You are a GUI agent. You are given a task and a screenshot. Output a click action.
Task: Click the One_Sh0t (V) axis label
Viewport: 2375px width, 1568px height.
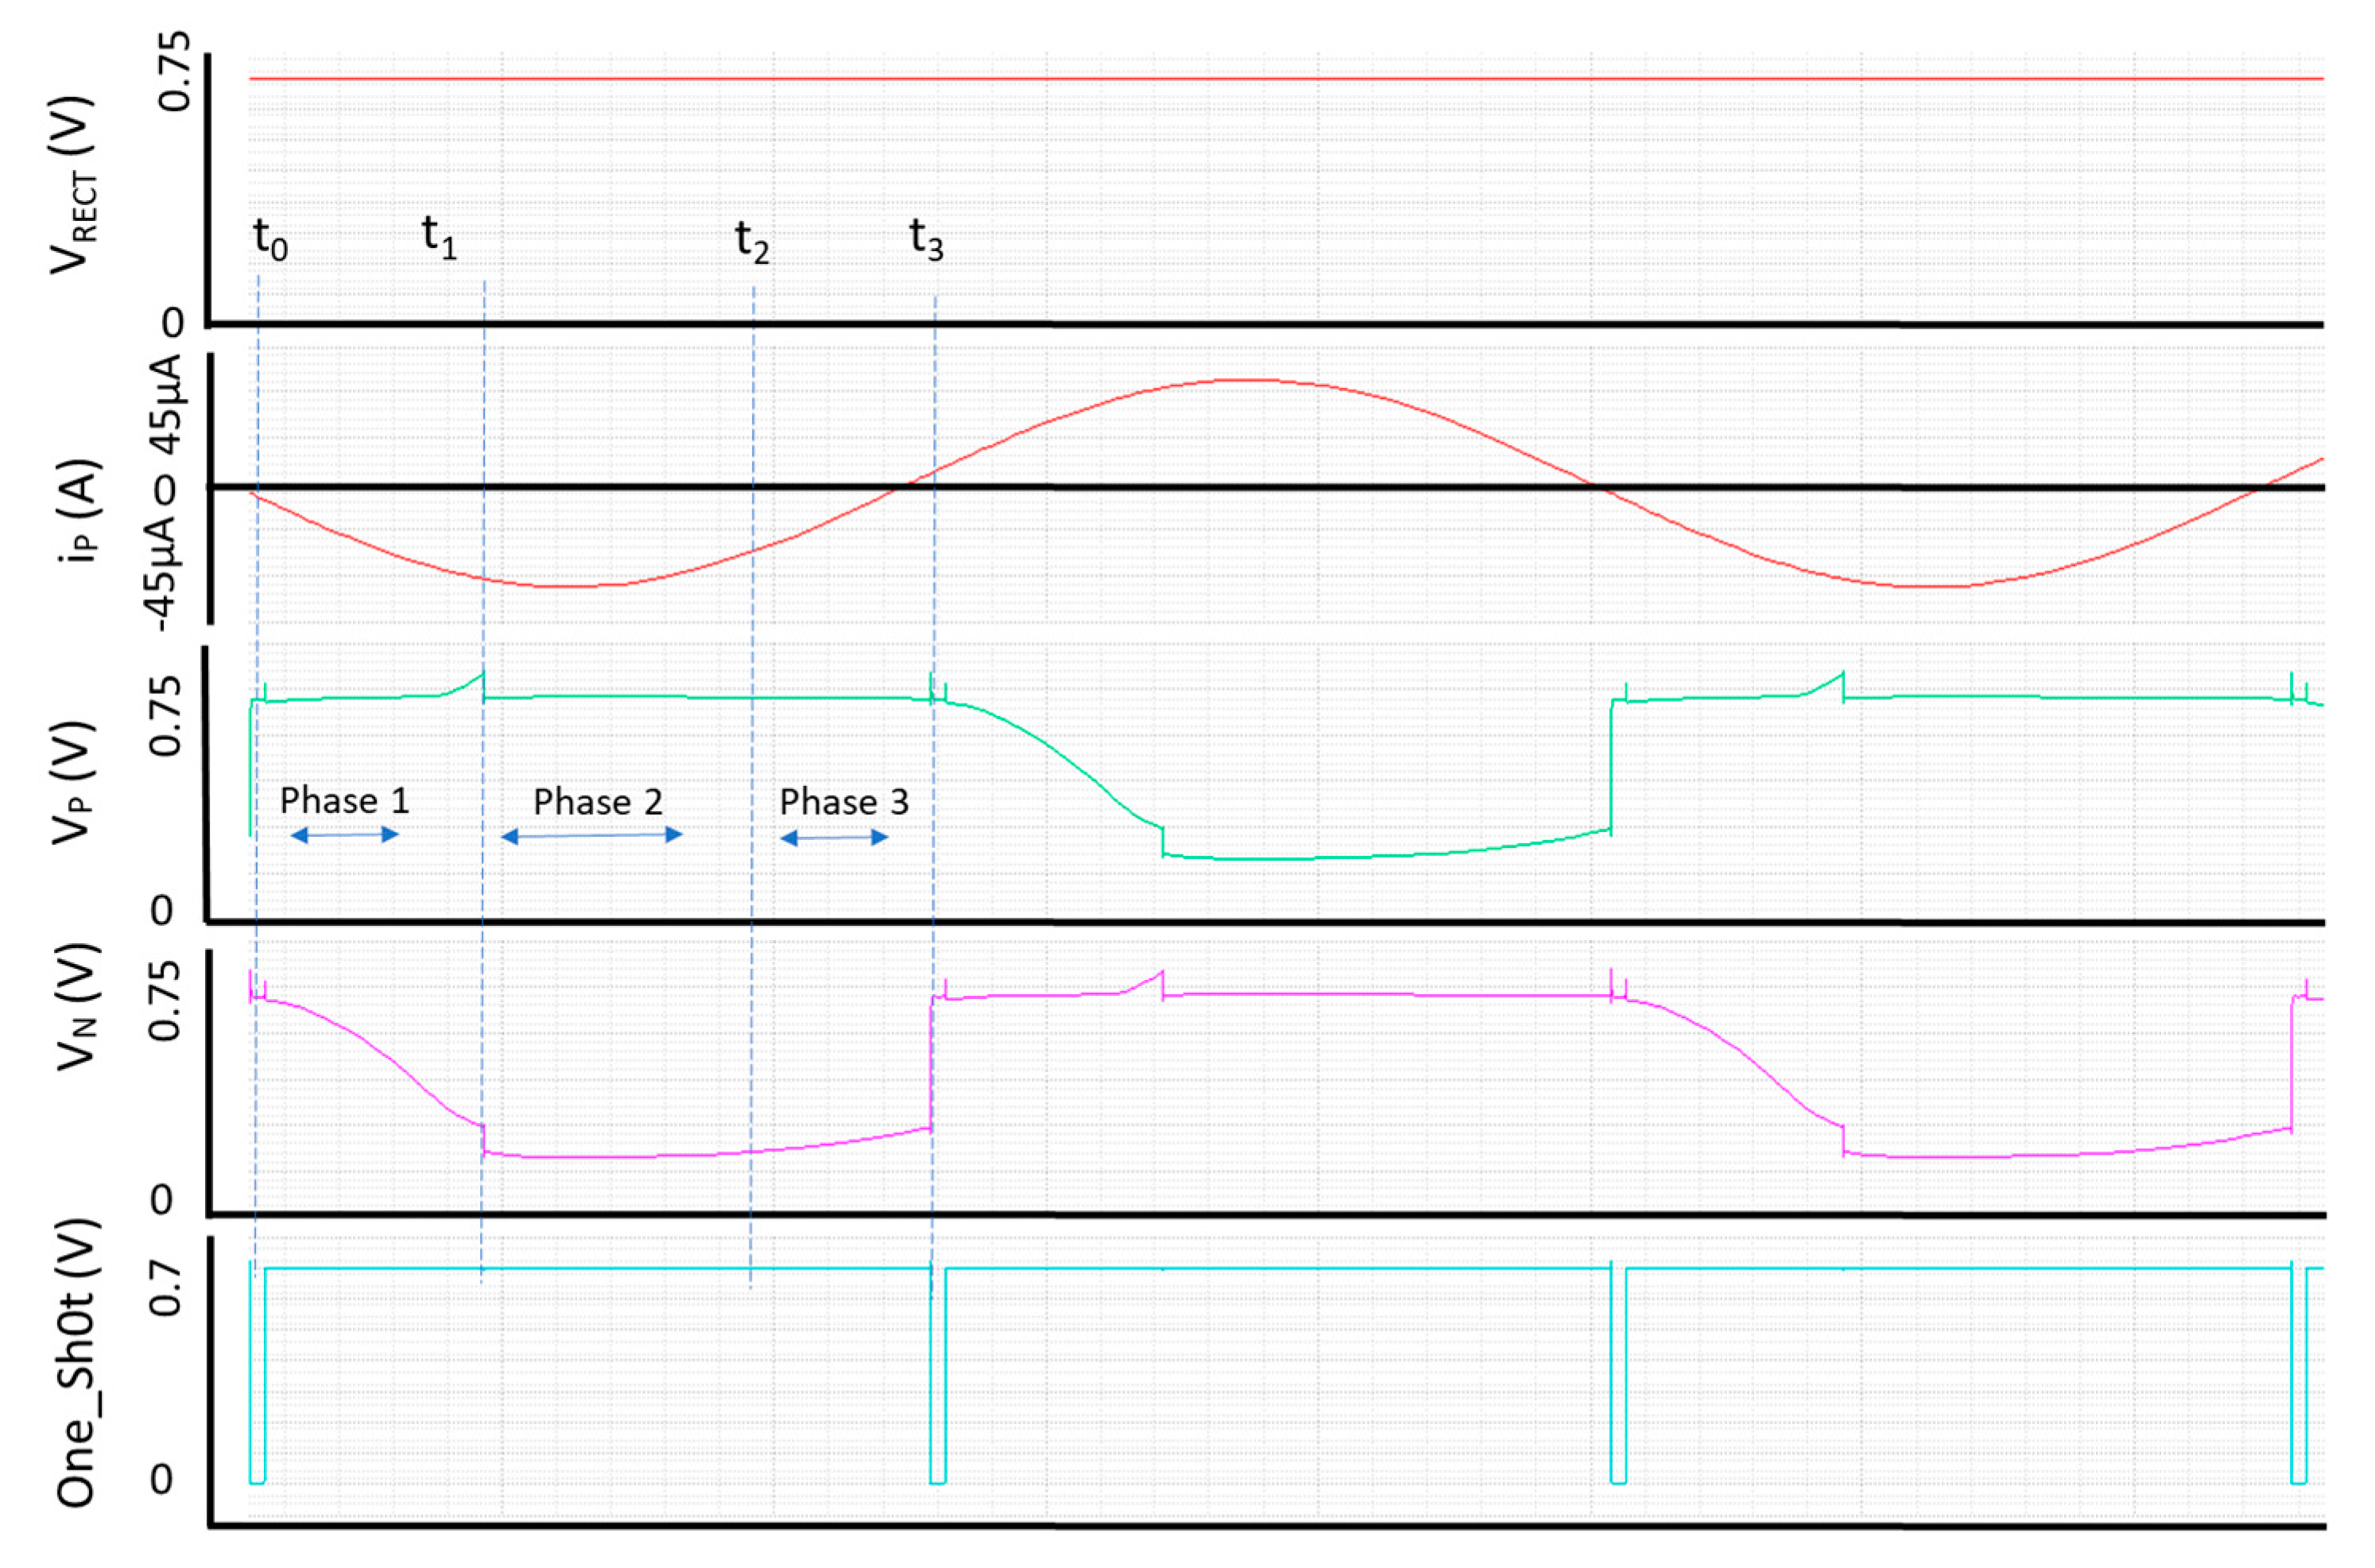click(x=76, y=1364)
